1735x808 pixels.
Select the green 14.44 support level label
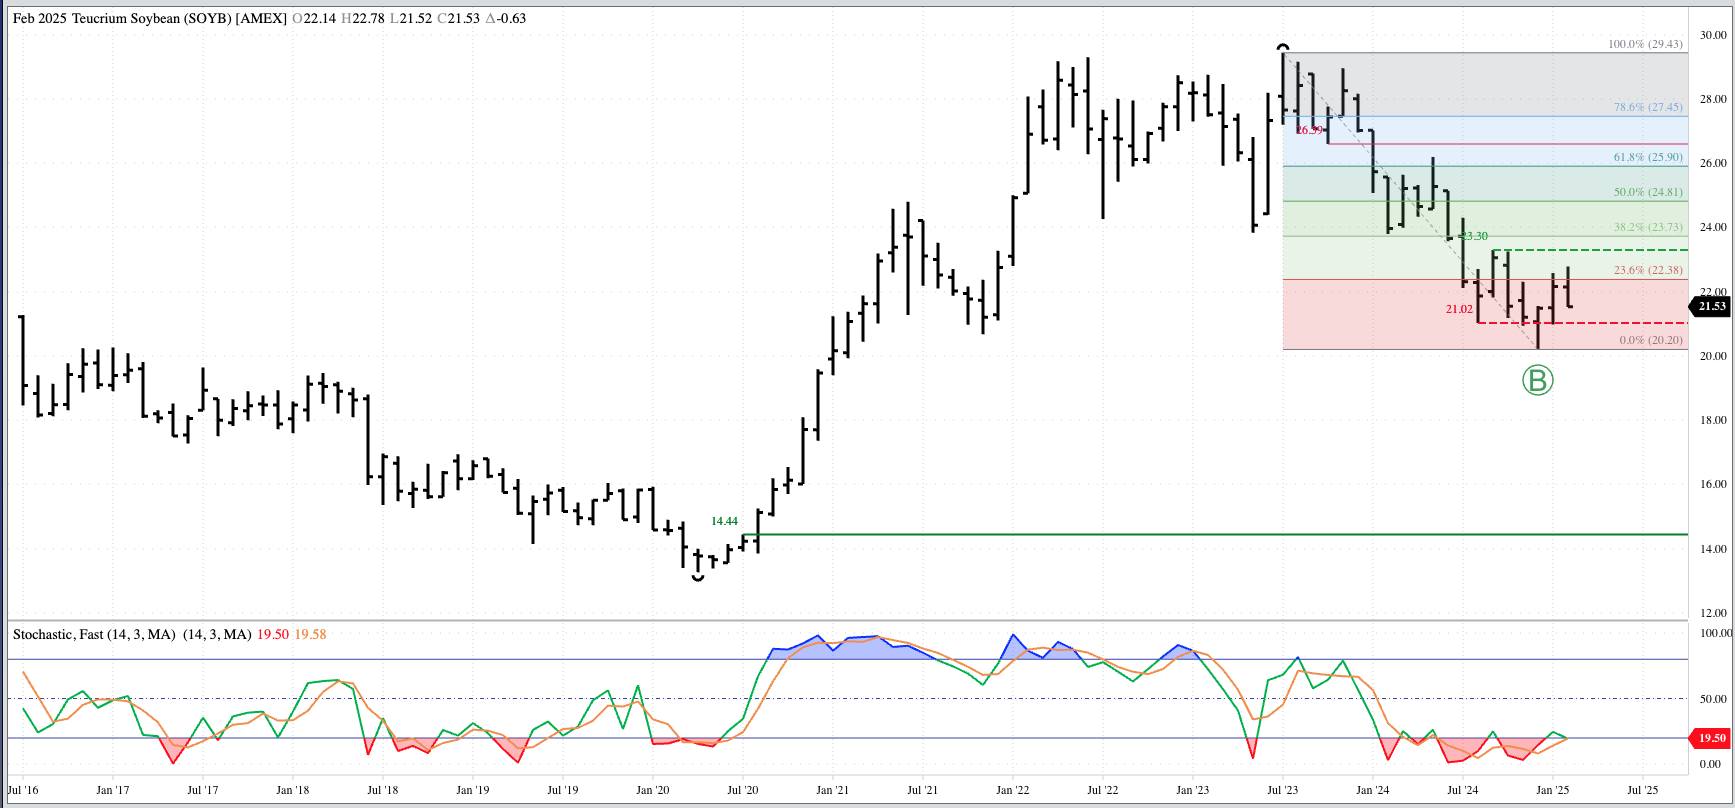point(724,521)
